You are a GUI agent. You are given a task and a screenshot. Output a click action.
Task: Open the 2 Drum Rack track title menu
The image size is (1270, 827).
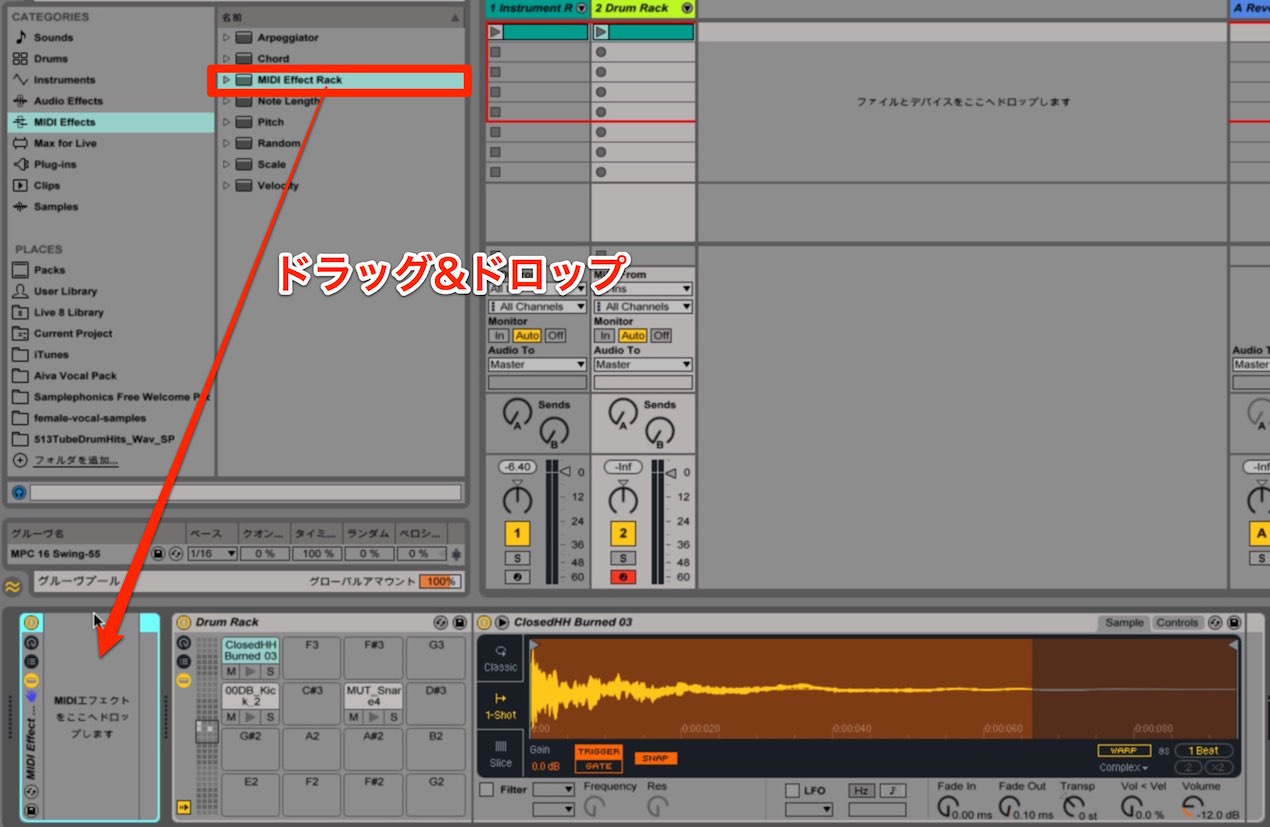[x=686, y=8]
